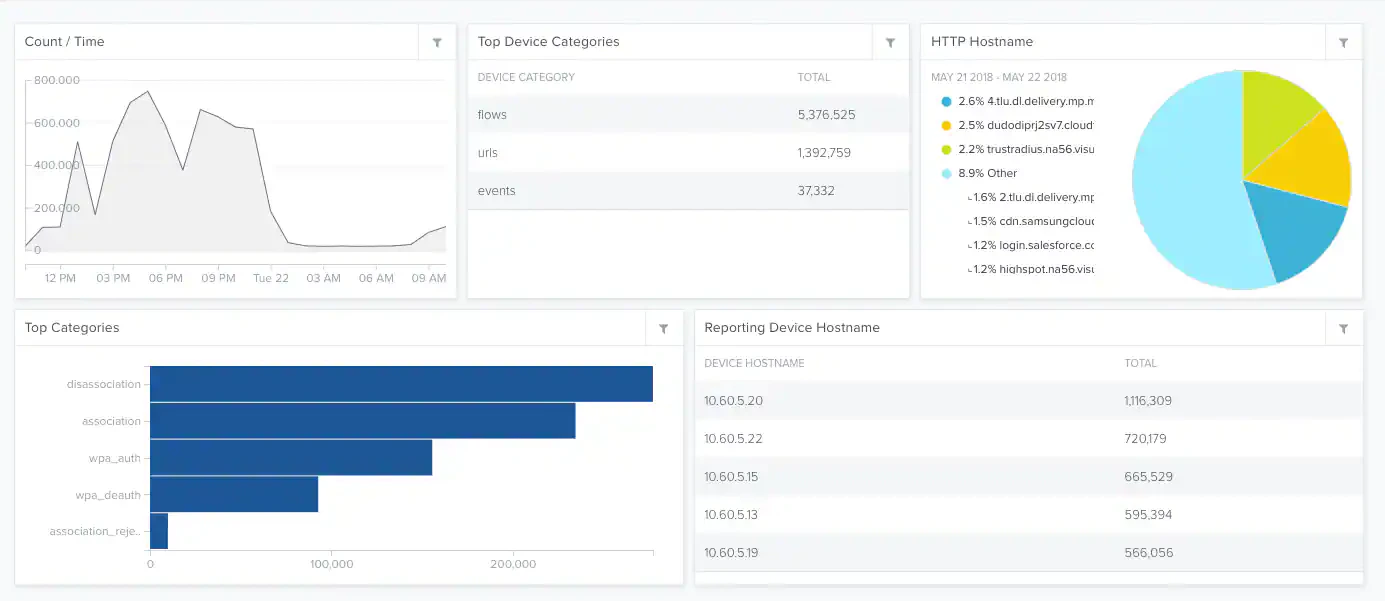
Task: Open filter for Count / Time panel
Action: pos(437,42)
